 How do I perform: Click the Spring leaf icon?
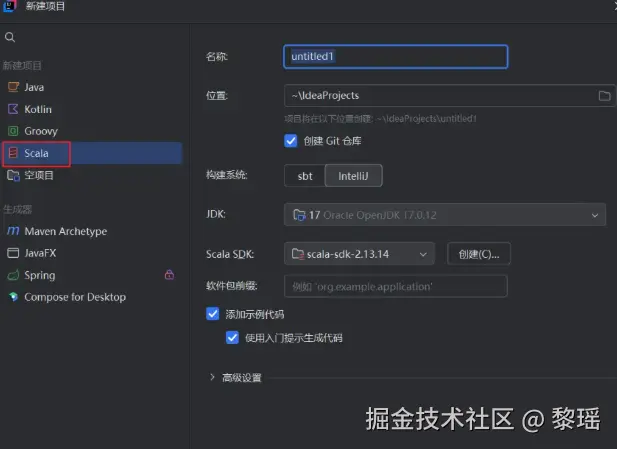click(x=13, y=275)
